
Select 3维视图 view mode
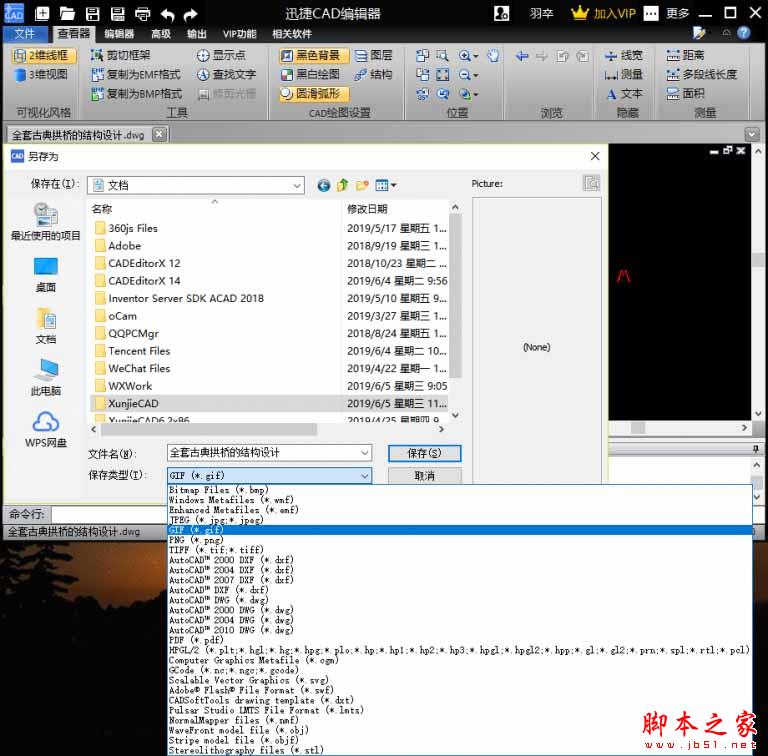tap(41, 74)
